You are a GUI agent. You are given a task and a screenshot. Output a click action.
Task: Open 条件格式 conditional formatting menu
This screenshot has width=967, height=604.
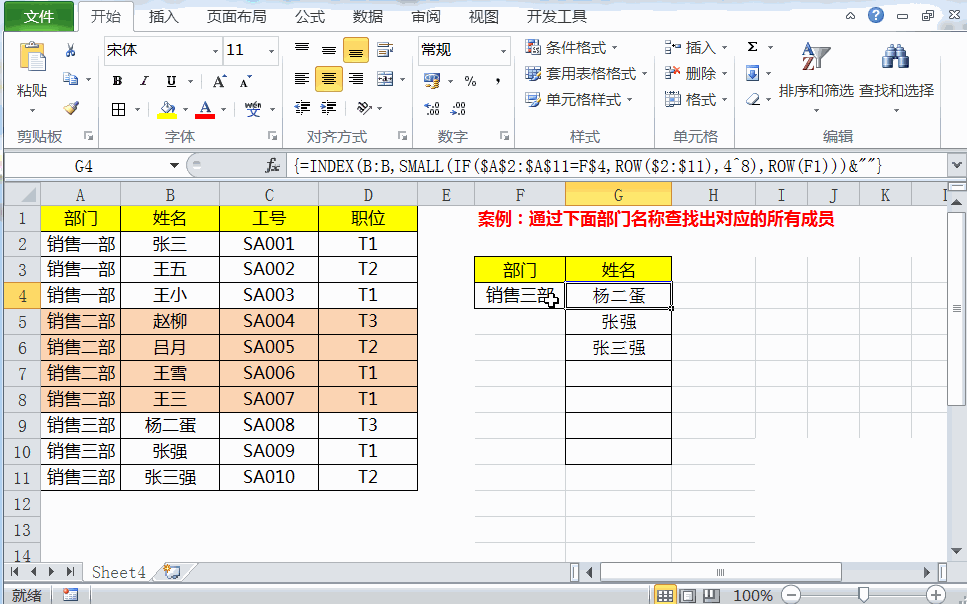(571, 48)
